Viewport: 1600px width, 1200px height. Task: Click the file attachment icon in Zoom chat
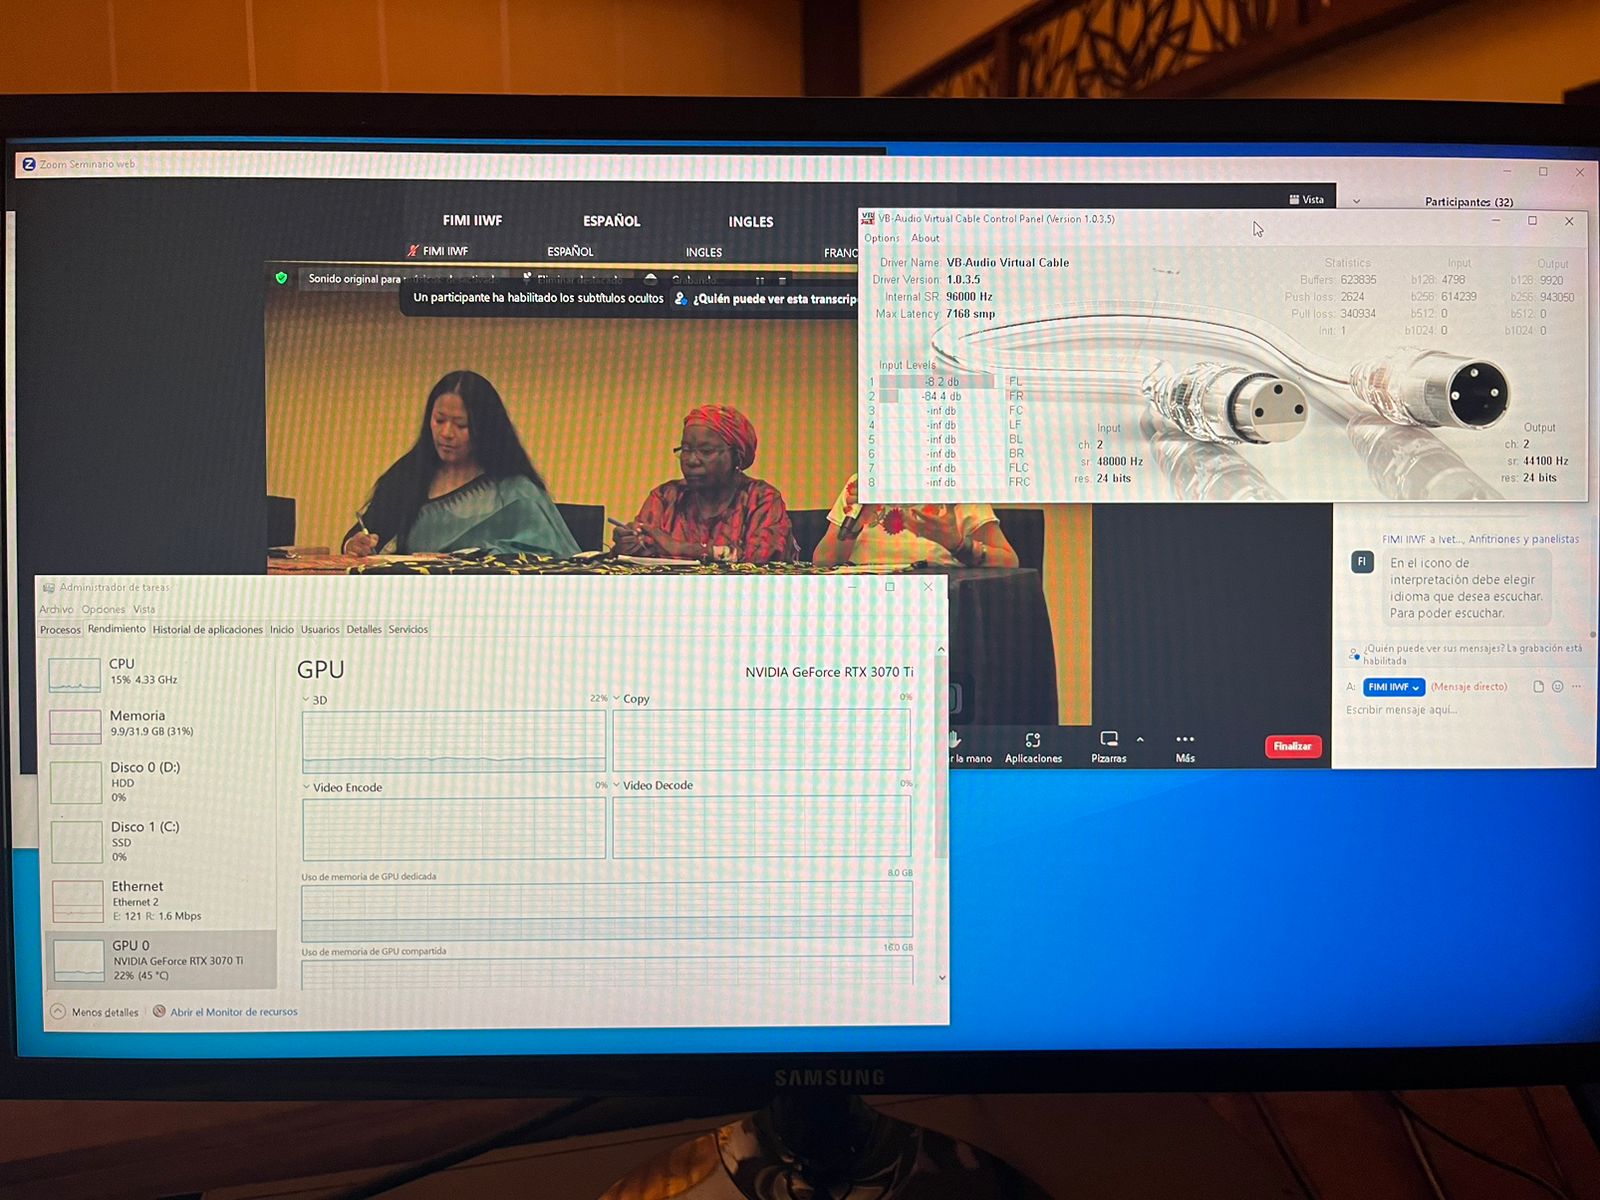1538,687
